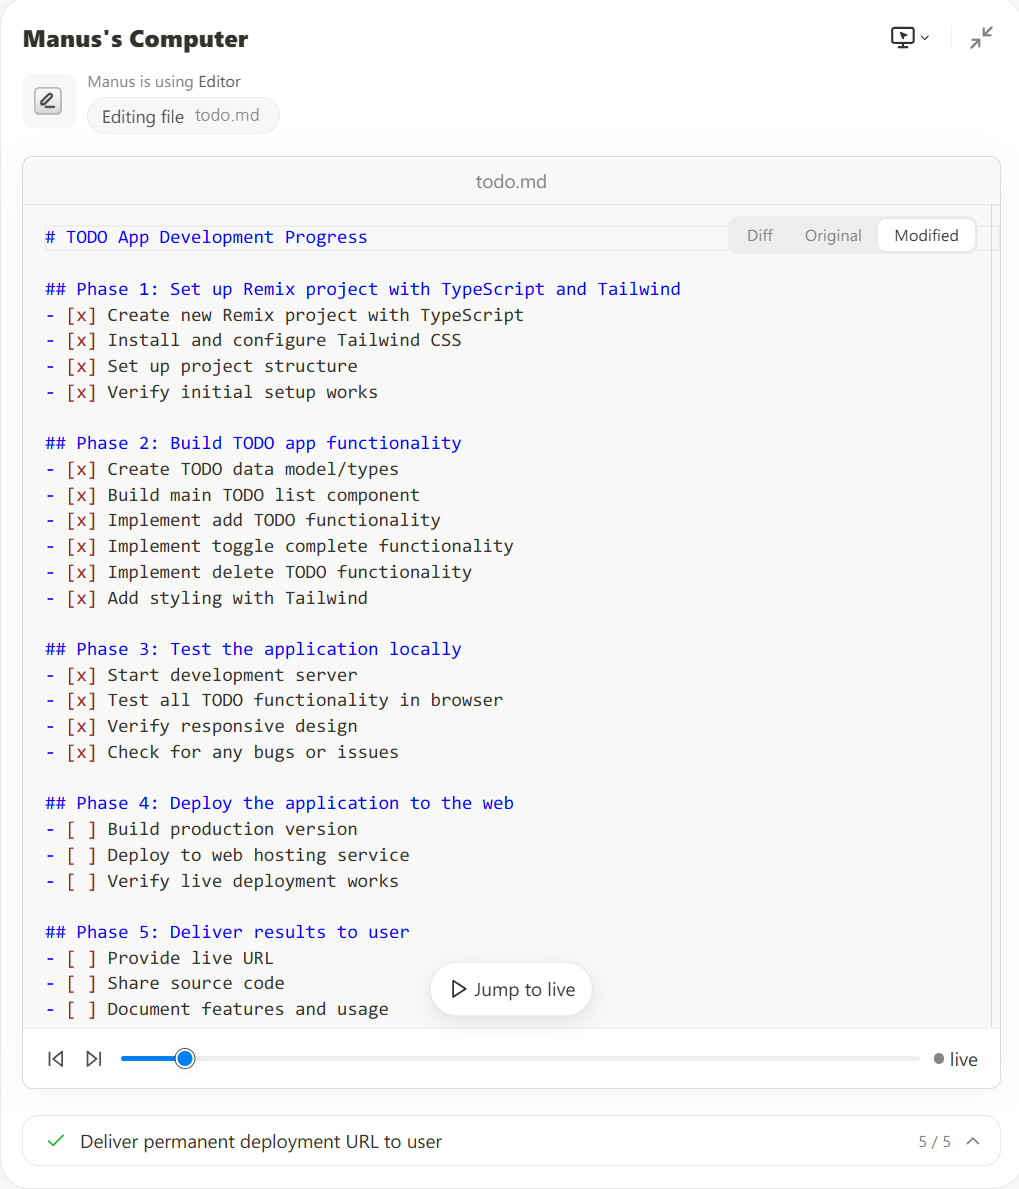Click the Share source code line
The image size is (1019, 1189).
tap(165, 984)
